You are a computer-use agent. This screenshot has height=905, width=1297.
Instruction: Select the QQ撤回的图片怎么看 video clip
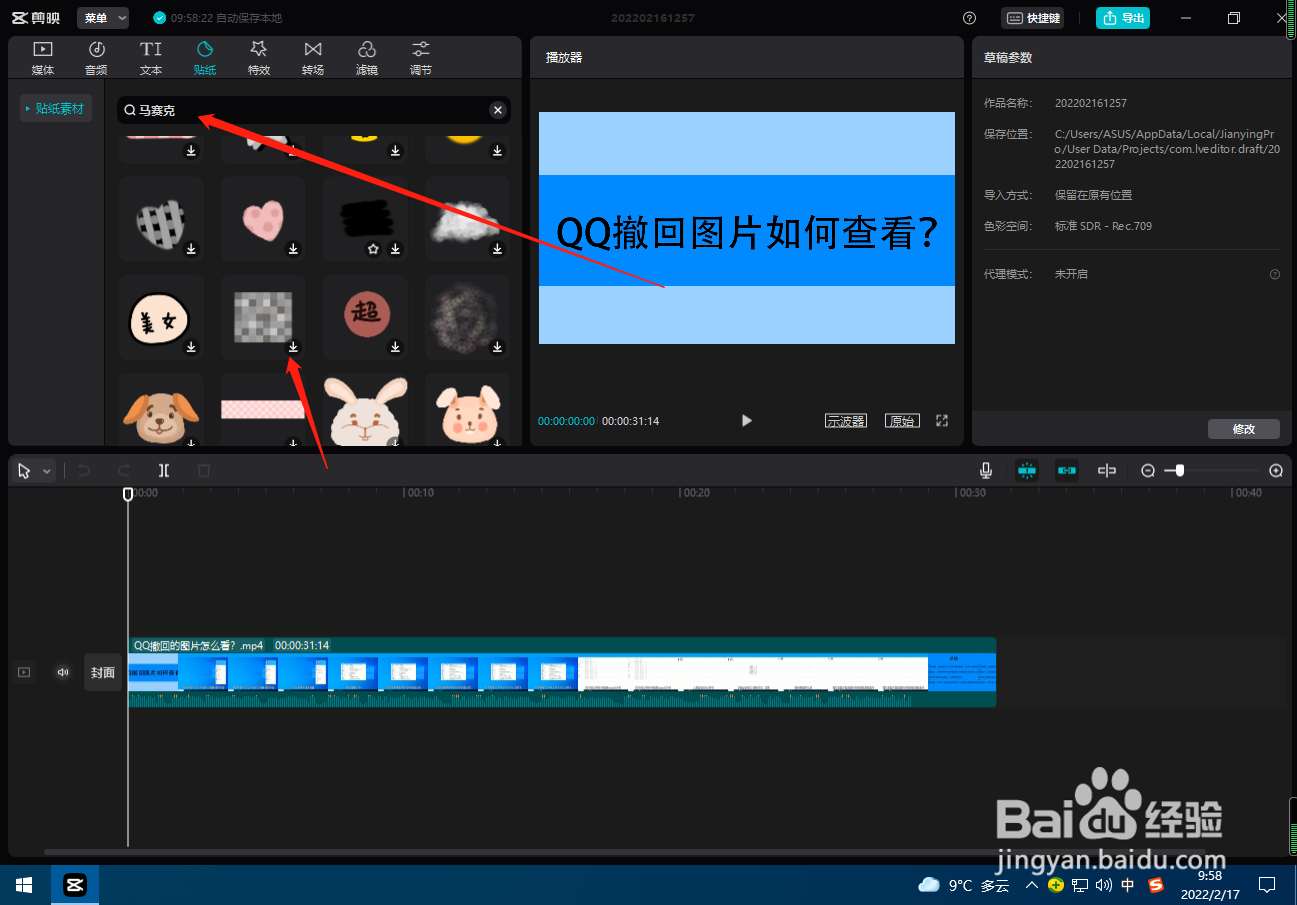click(562, 672)
